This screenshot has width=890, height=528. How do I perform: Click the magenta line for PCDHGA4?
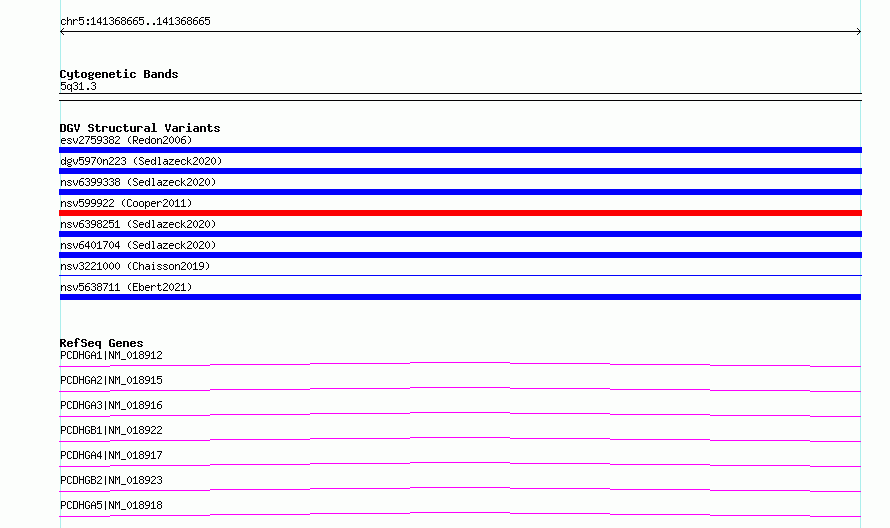460,464
